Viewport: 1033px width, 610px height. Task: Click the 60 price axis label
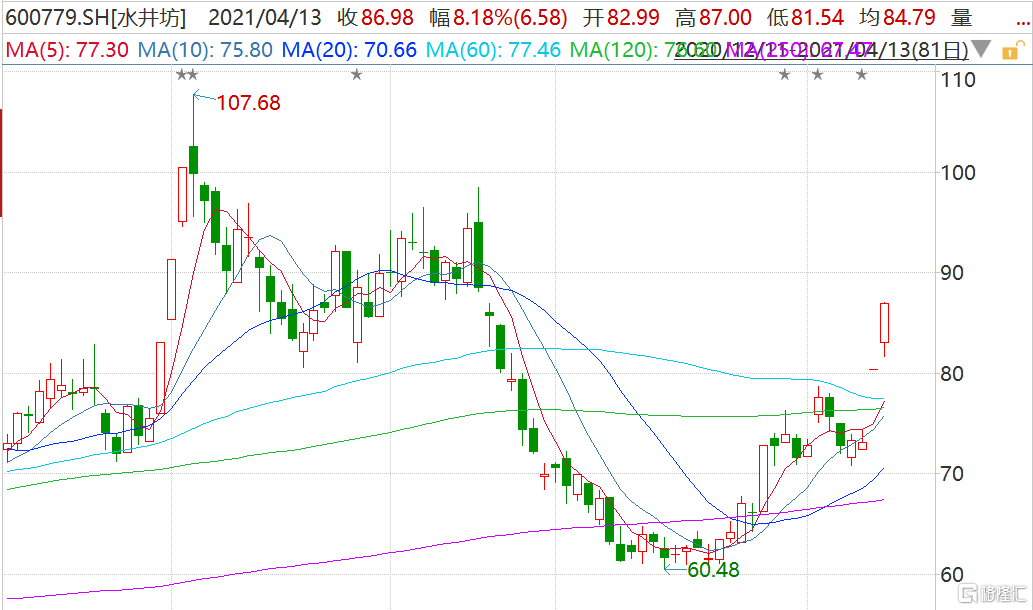click(952, 574)
